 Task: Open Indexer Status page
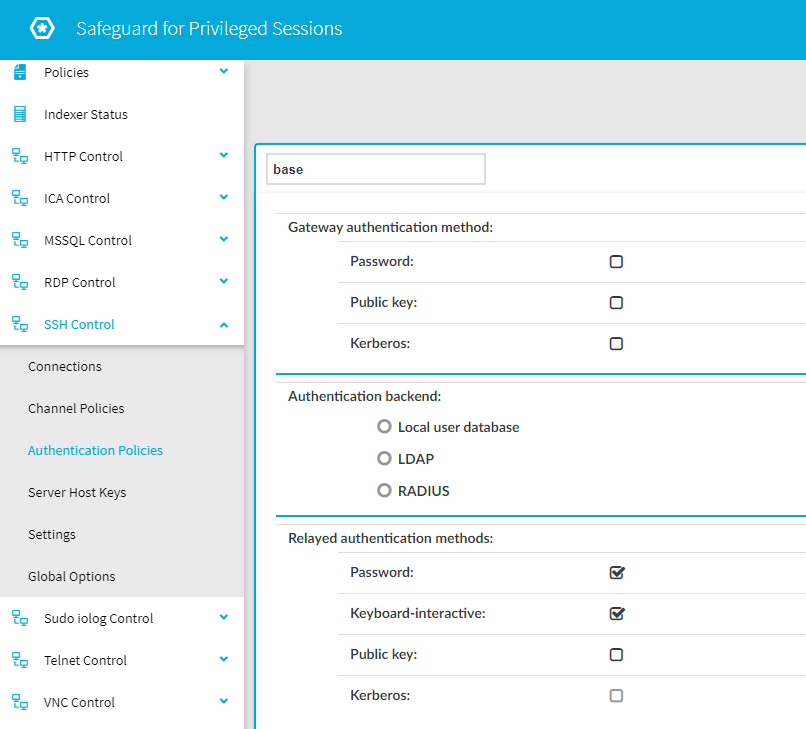click(86, 114)
